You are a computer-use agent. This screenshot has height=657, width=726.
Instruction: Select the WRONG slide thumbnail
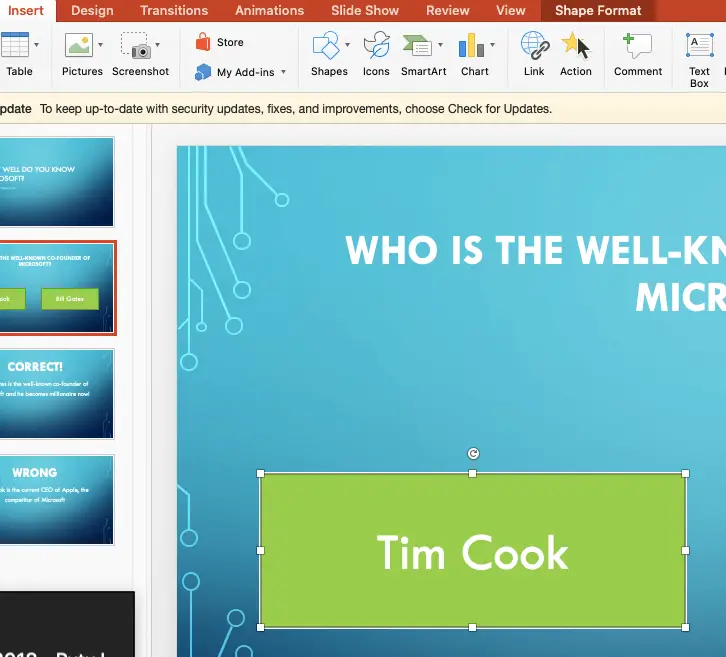coord(56,500)
